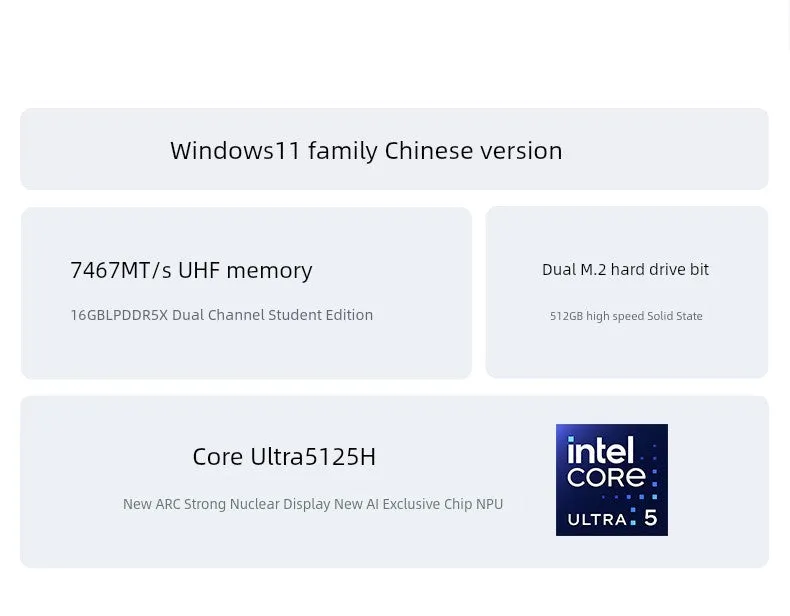Image resolution: width=790 pixels, height=616 pixels.
Task: Click 'Student Edition' in the memory card
Action: point(320,315)
